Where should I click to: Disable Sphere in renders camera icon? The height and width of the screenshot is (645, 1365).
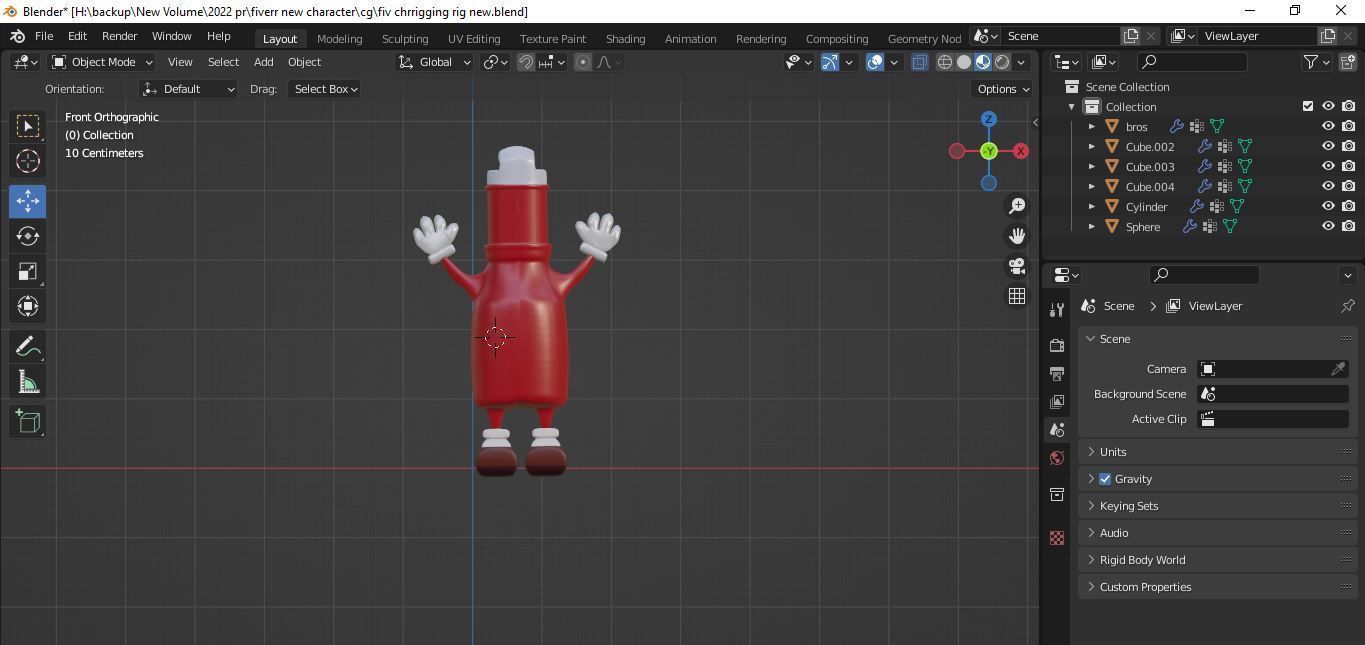coord(1348,226)
